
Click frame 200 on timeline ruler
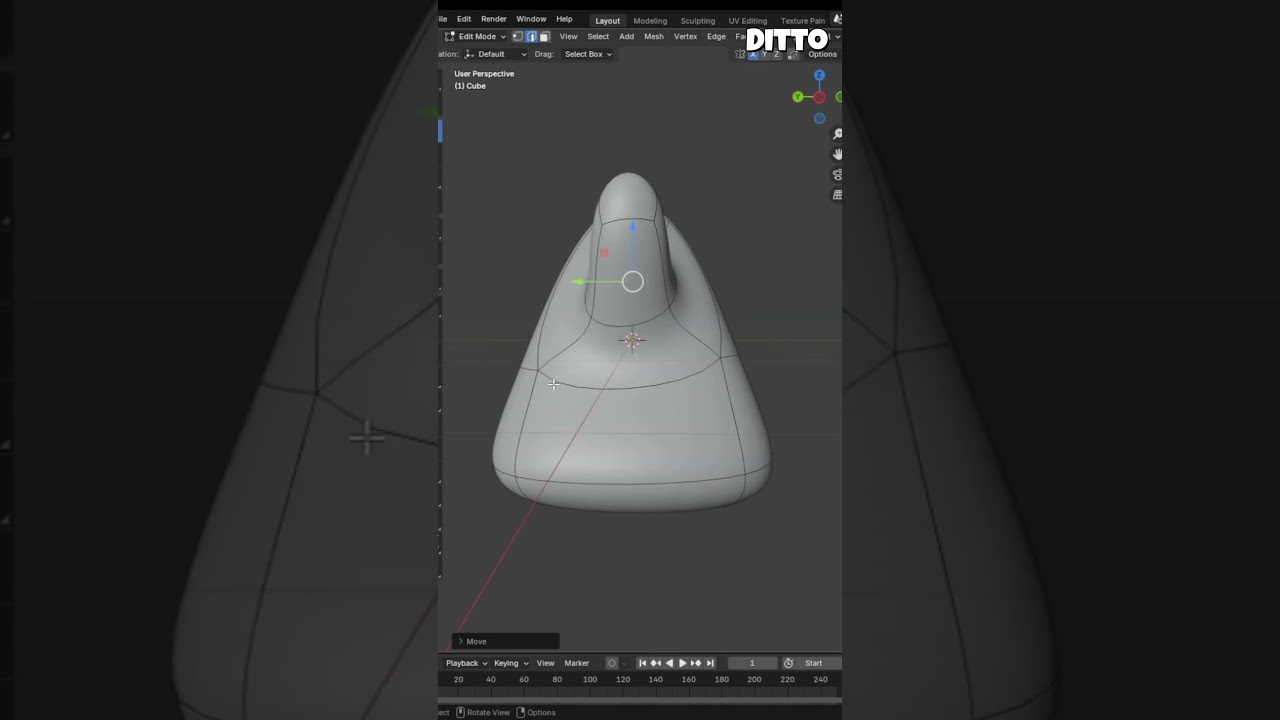(x=754, y=679)
